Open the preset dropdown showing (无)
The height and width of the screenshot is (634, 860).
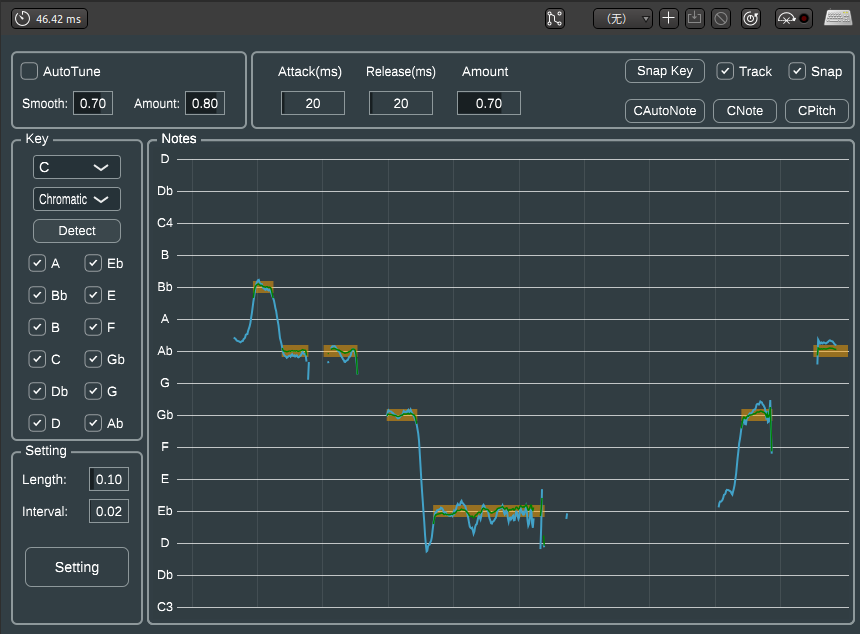623,19
